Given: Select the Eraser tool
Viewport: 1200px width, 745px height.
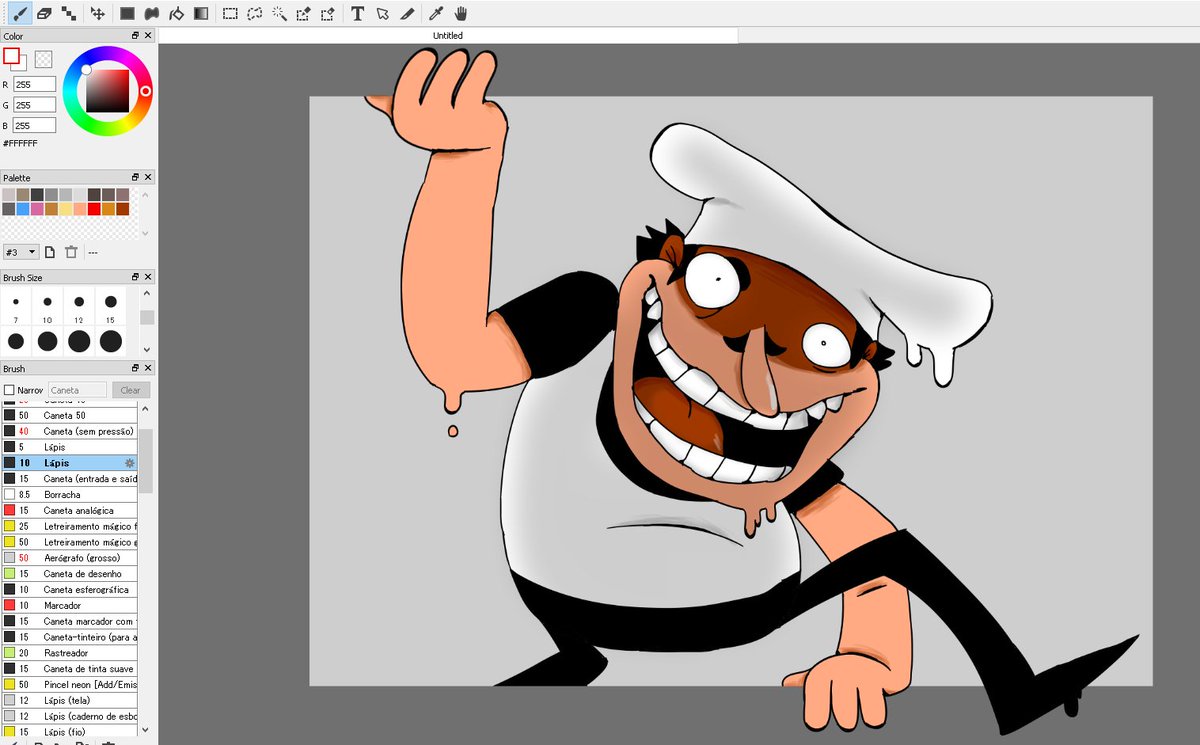Looking at the screenshot, I should point(44,13).
